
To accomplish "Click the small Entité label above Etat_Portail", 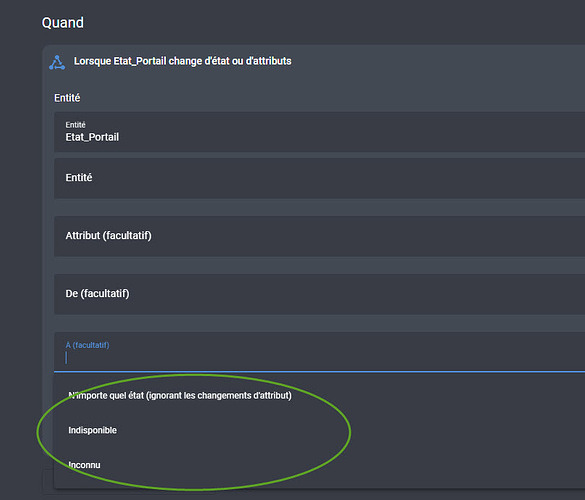I will point(75,125).
